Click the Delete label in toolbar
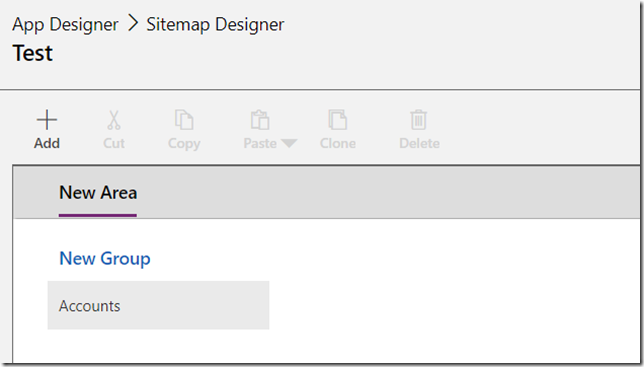The image size is (644, 367). [x=419, y=143]
